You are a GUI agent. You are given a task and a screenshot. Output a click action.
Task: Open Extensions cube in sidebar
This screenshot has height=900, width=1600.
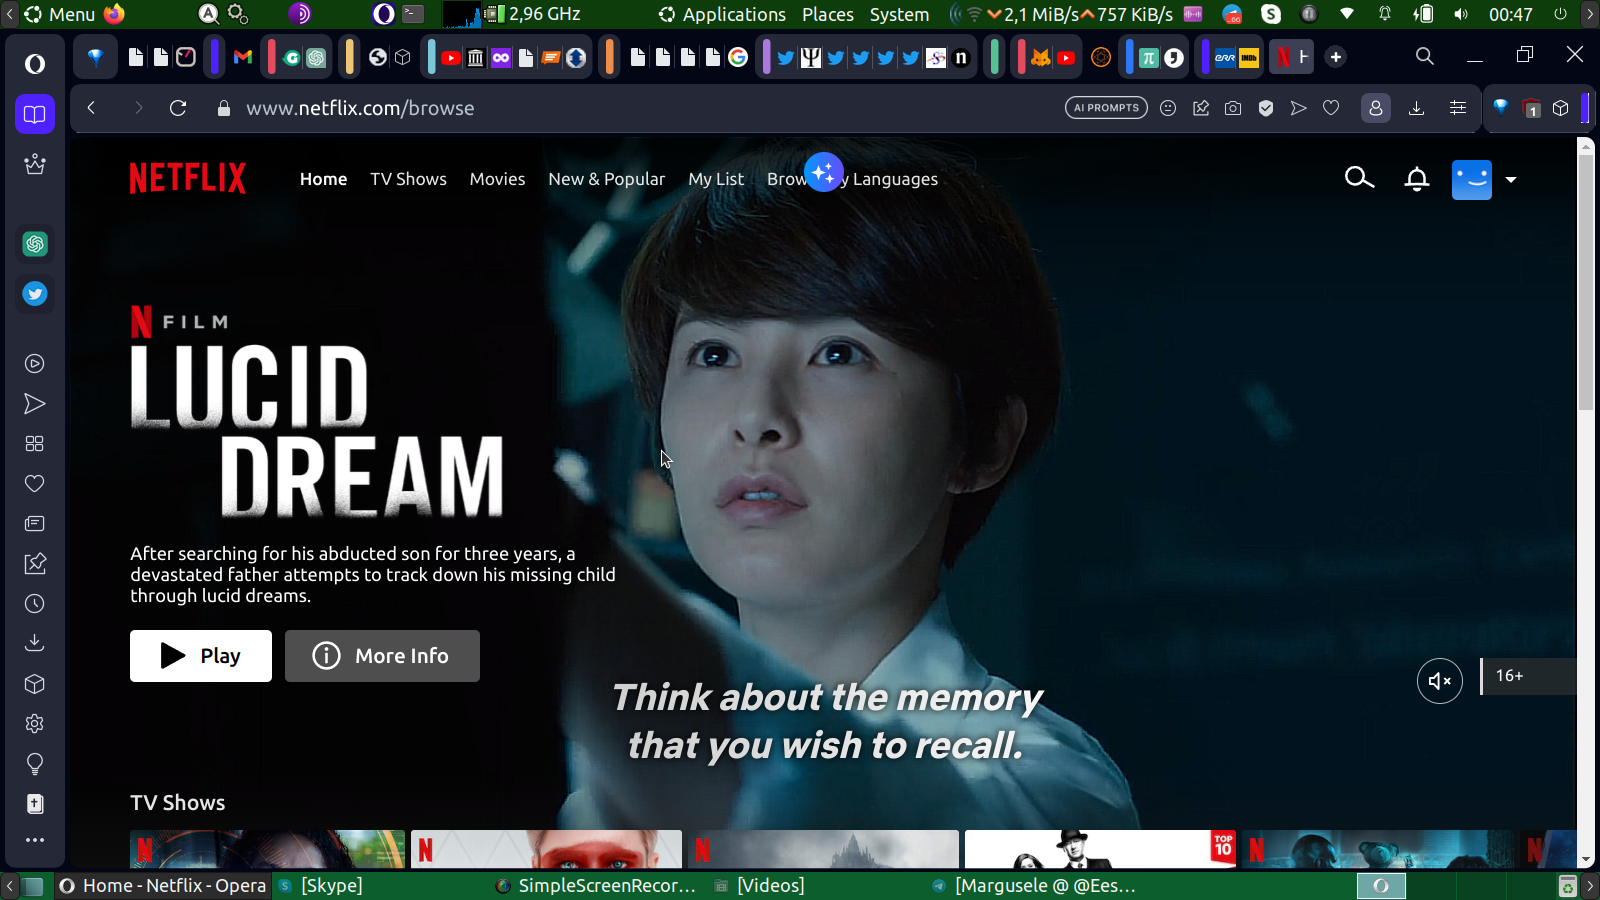35,684
